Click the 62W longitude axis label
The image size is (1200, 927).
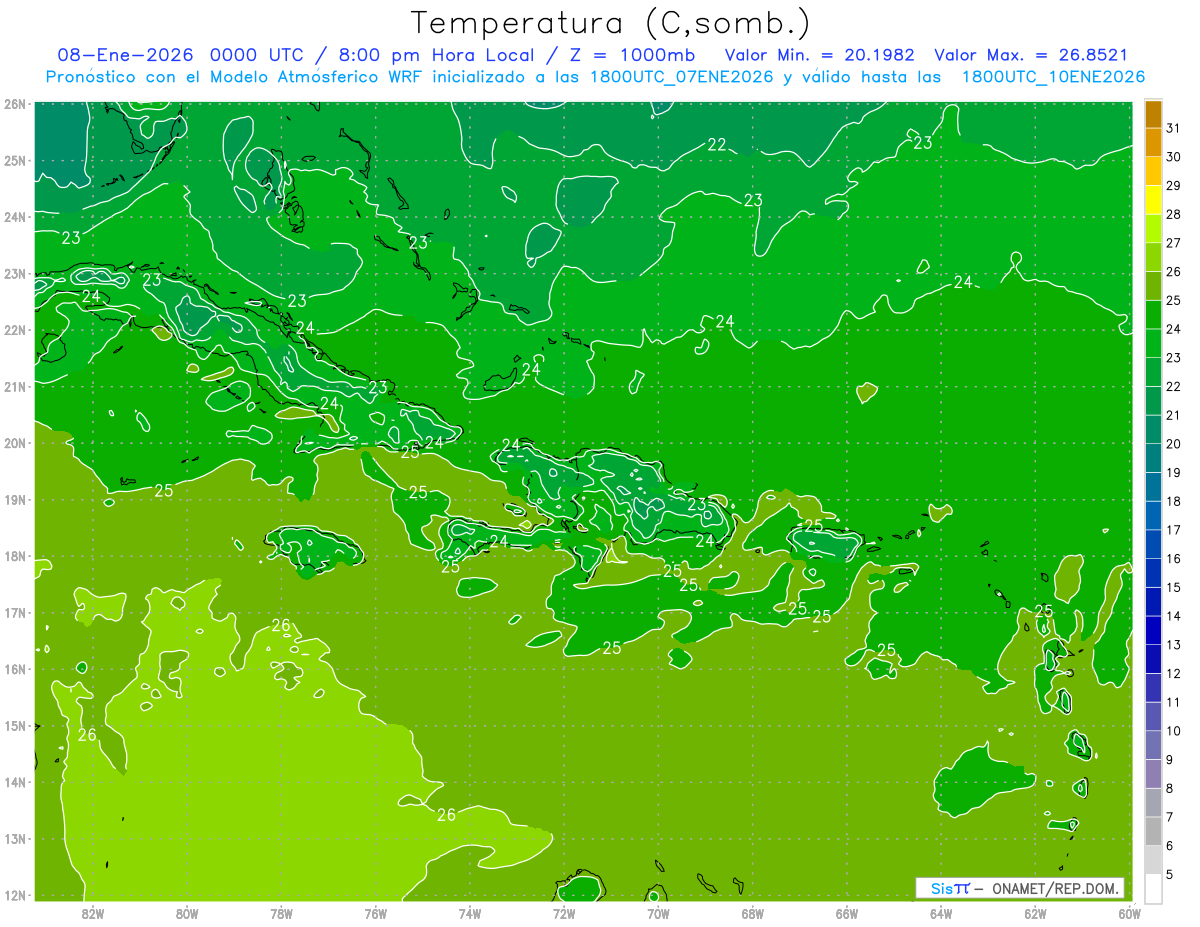tap(1035, 912)
